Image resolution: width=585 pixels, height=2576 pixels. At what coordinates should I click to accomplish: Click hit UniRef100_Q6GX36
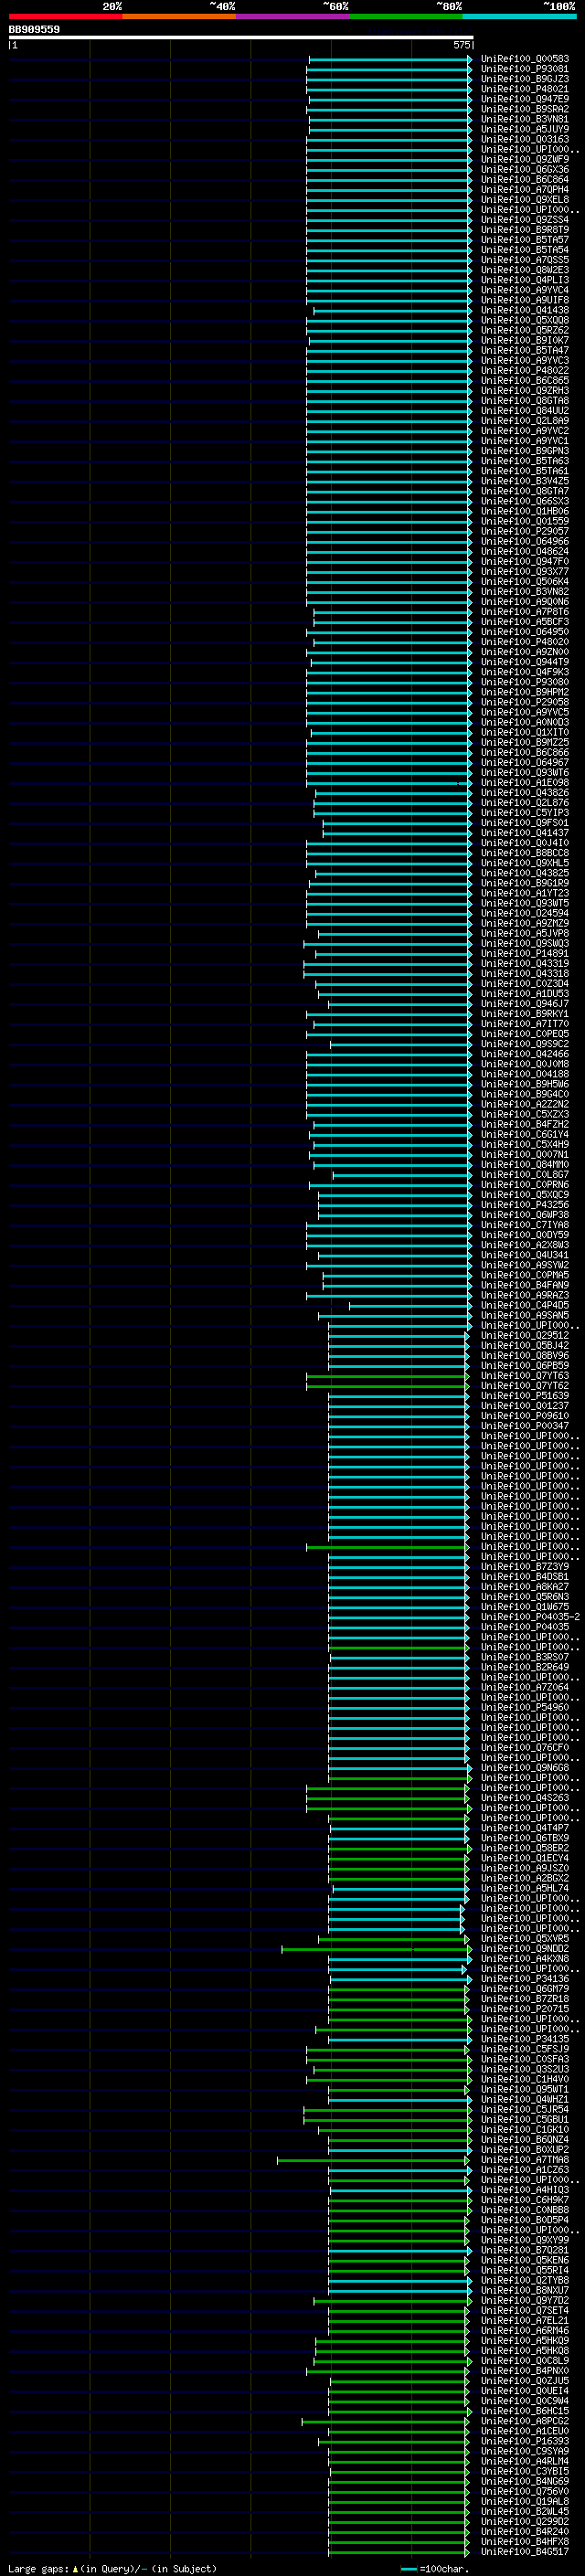(525, 170)
